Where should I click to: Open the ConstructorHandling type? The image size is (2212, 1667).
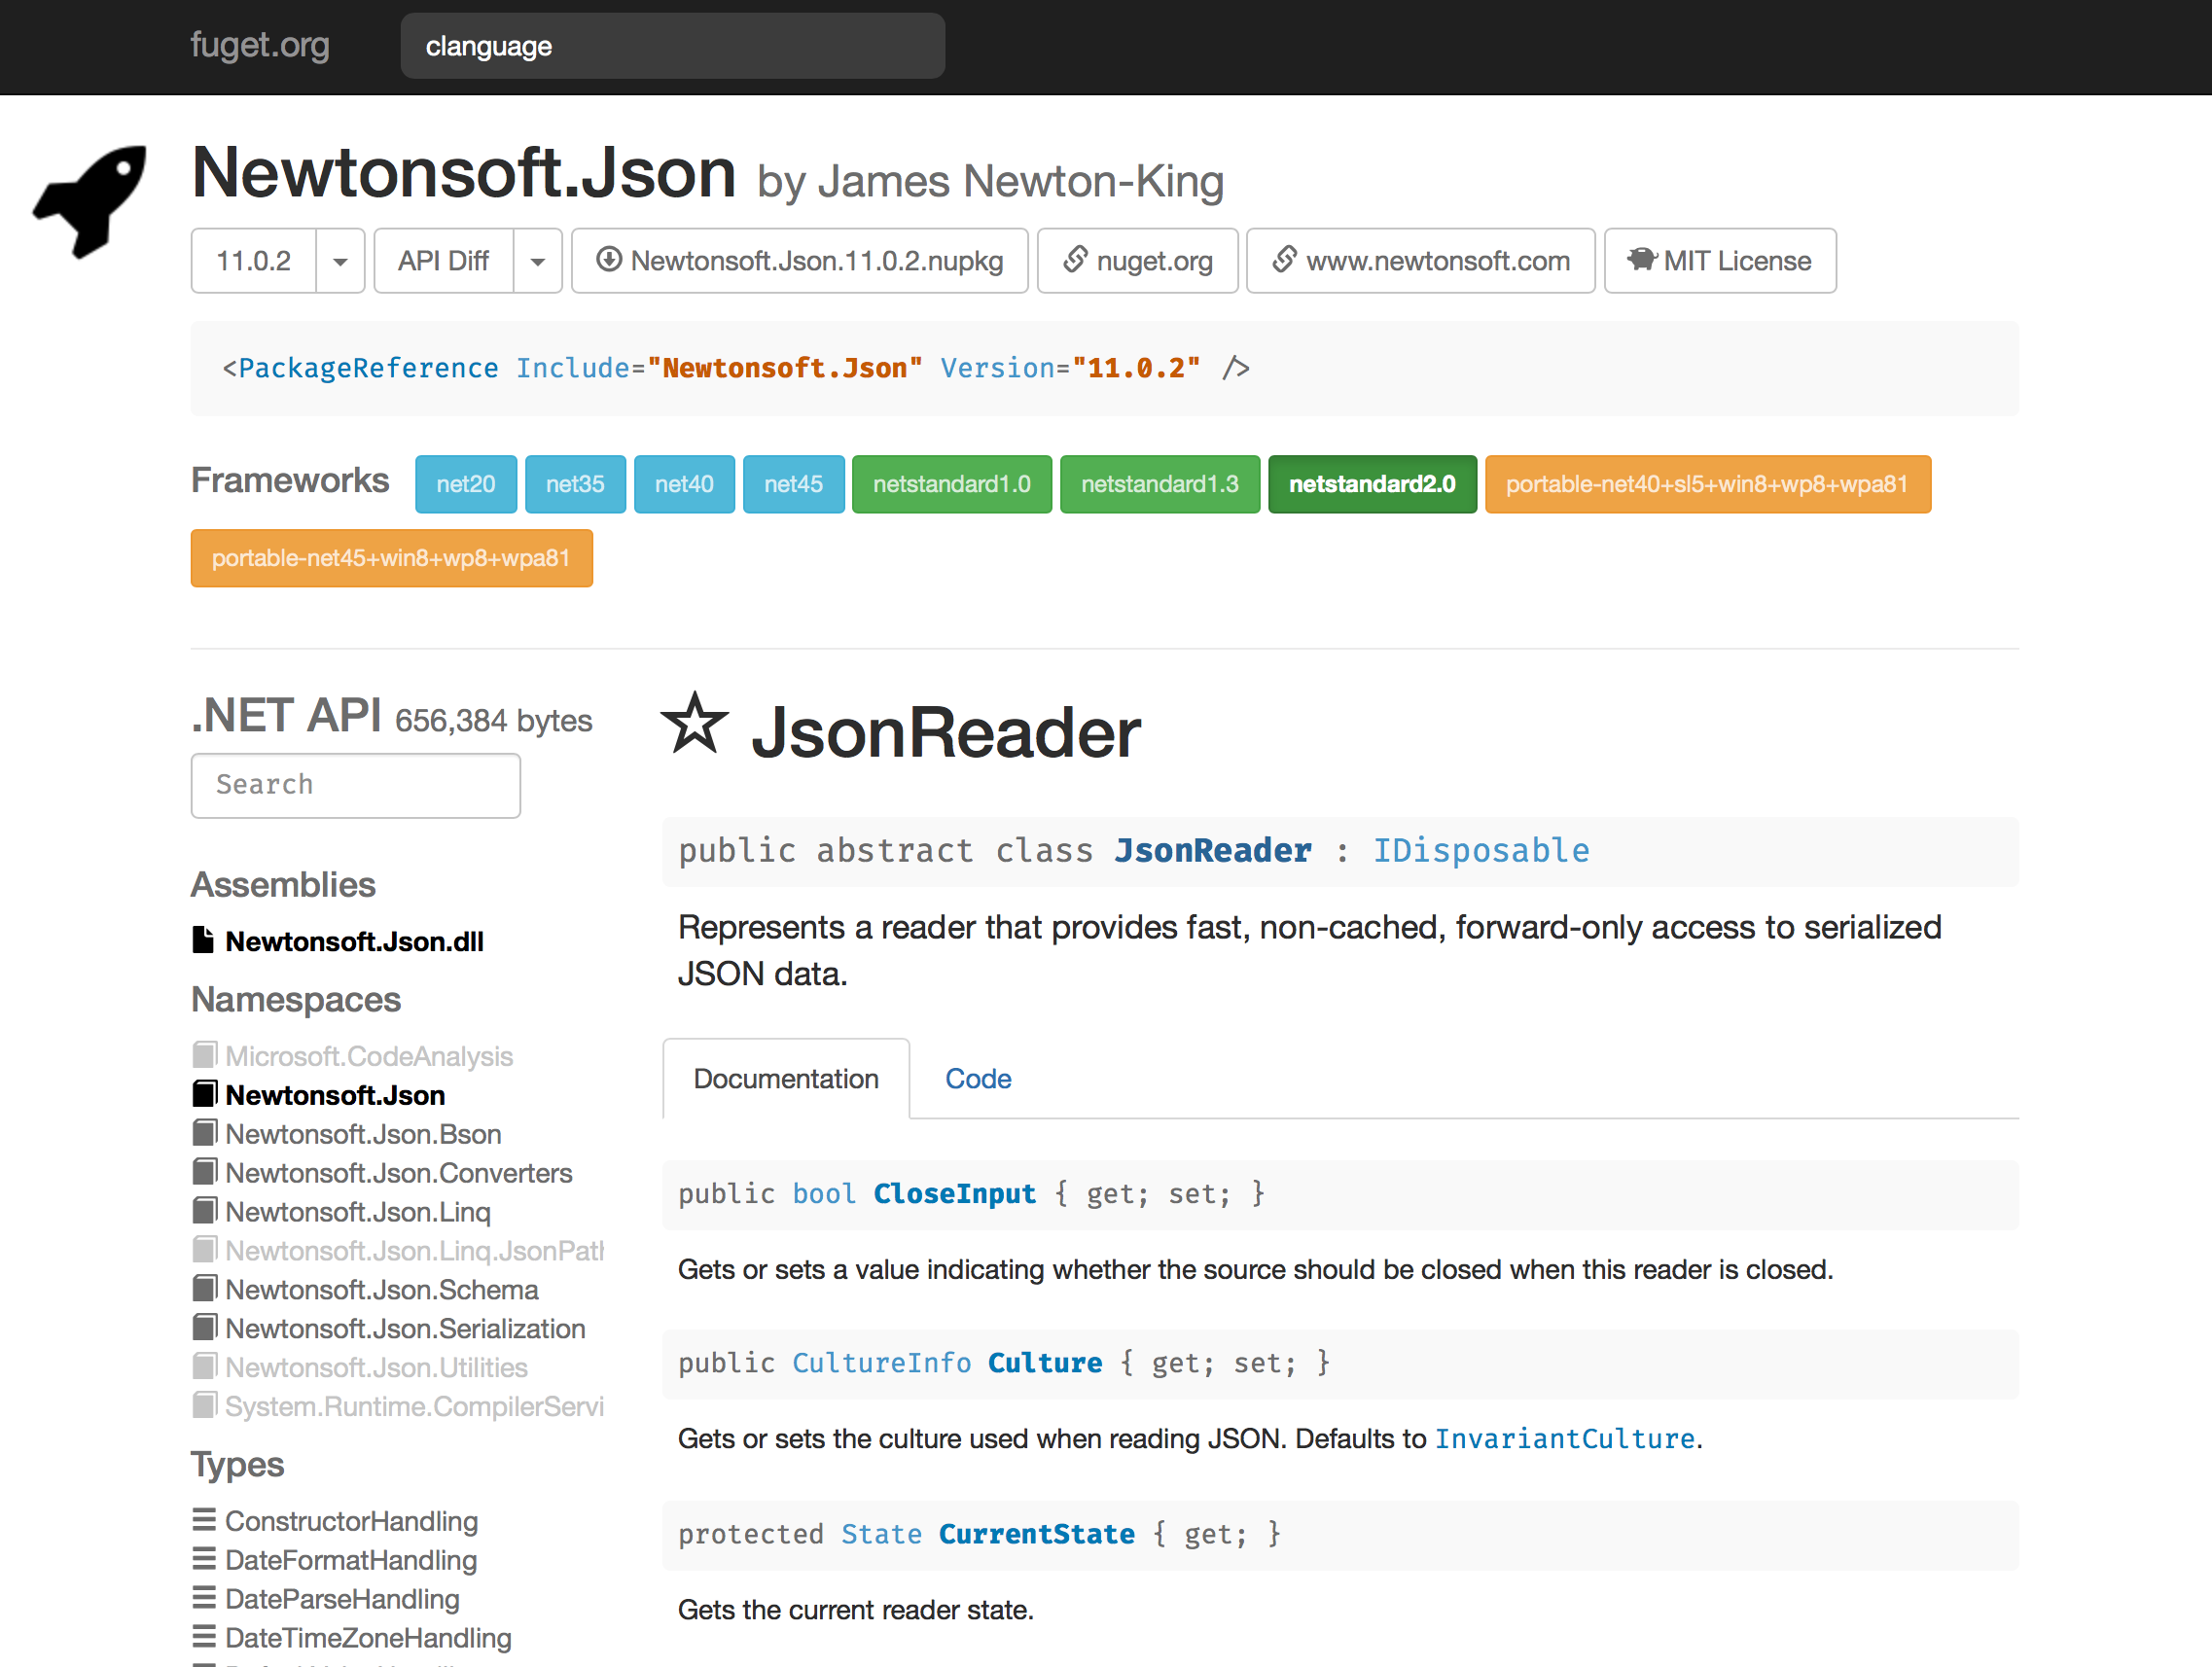[x=352, y=1522]
